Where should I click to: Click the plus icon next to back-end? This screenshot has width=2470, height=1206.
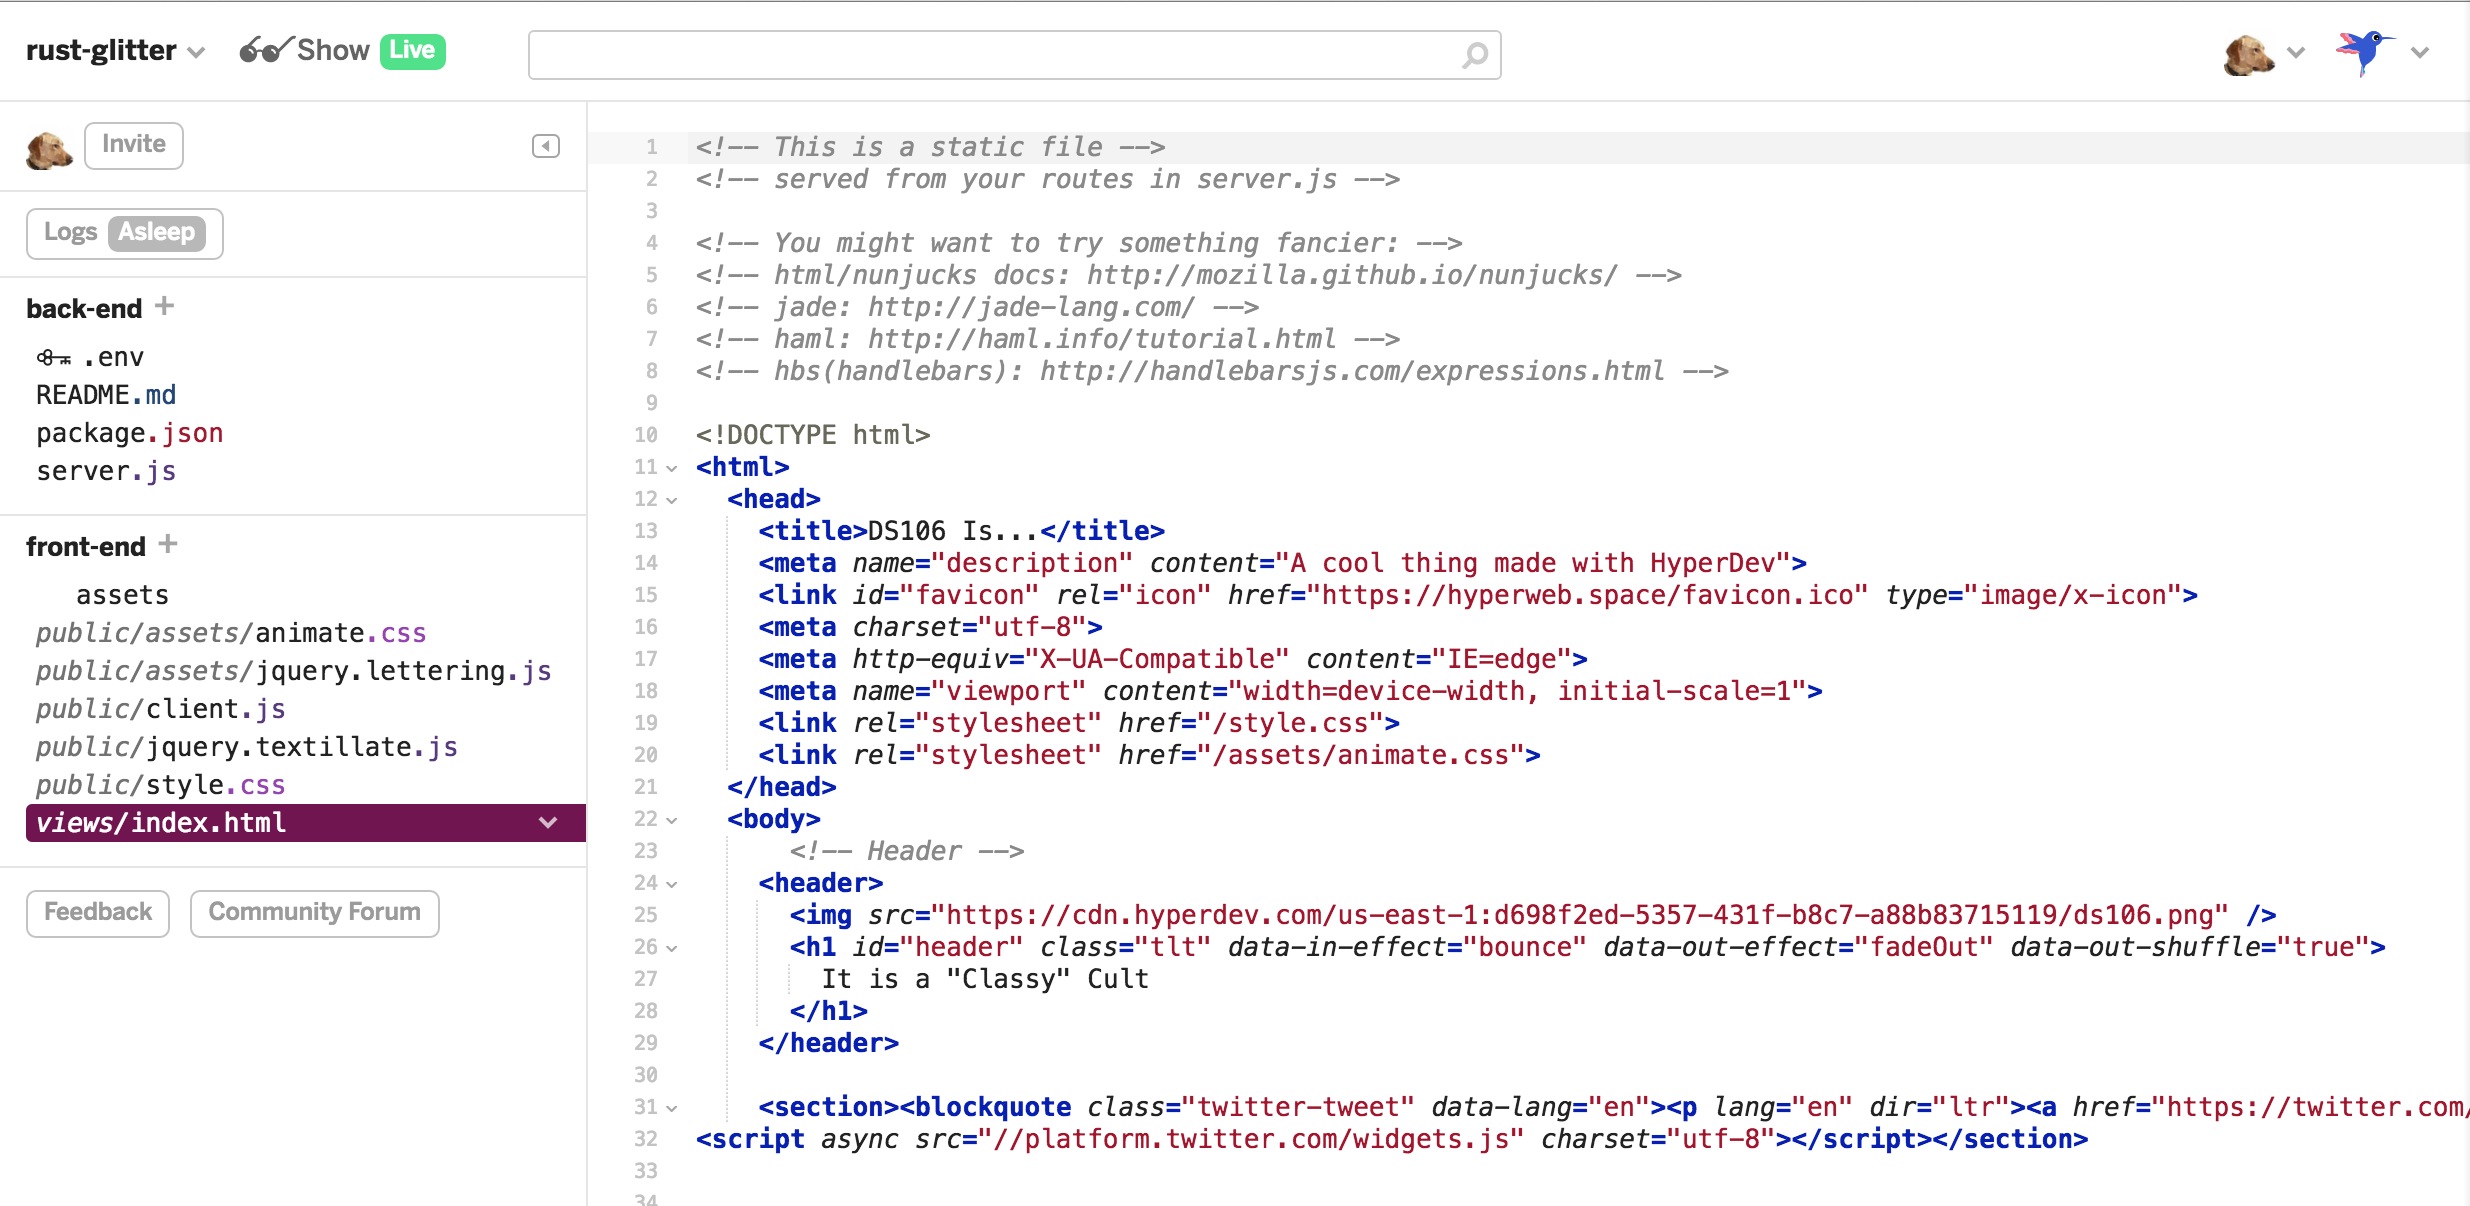(165, 307)
